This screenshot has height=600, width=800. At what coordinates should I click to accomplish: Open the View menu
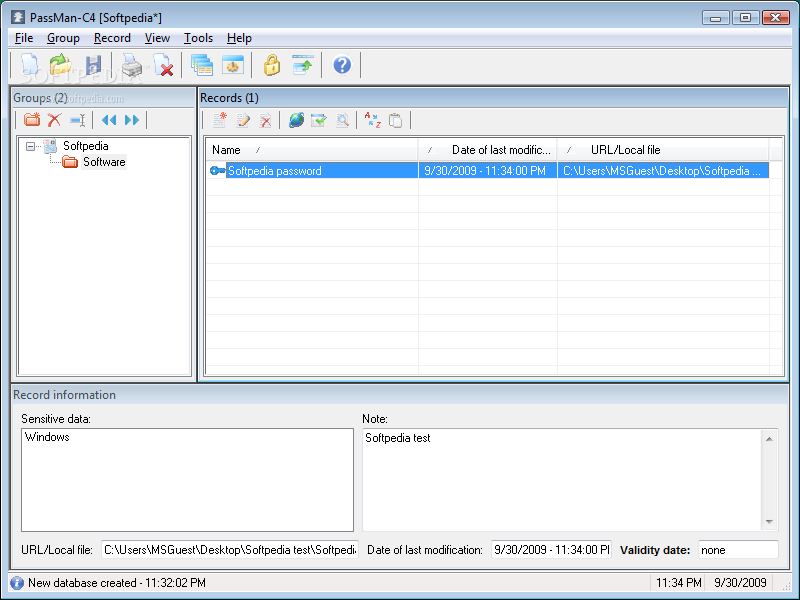click(x=157, y=38)
